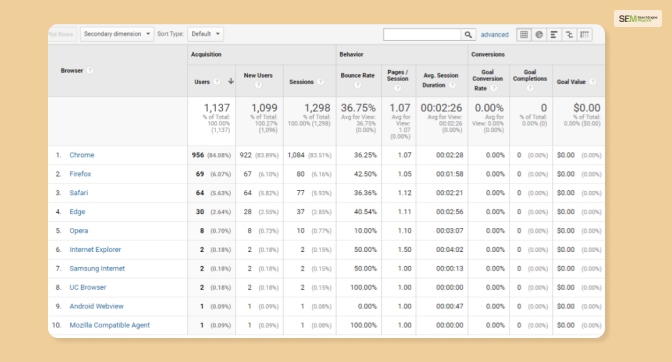The width and height of the screenshot is (672, 362).
Task: Sort by the Bounce Rate column header
Action: tap(357, 75)
